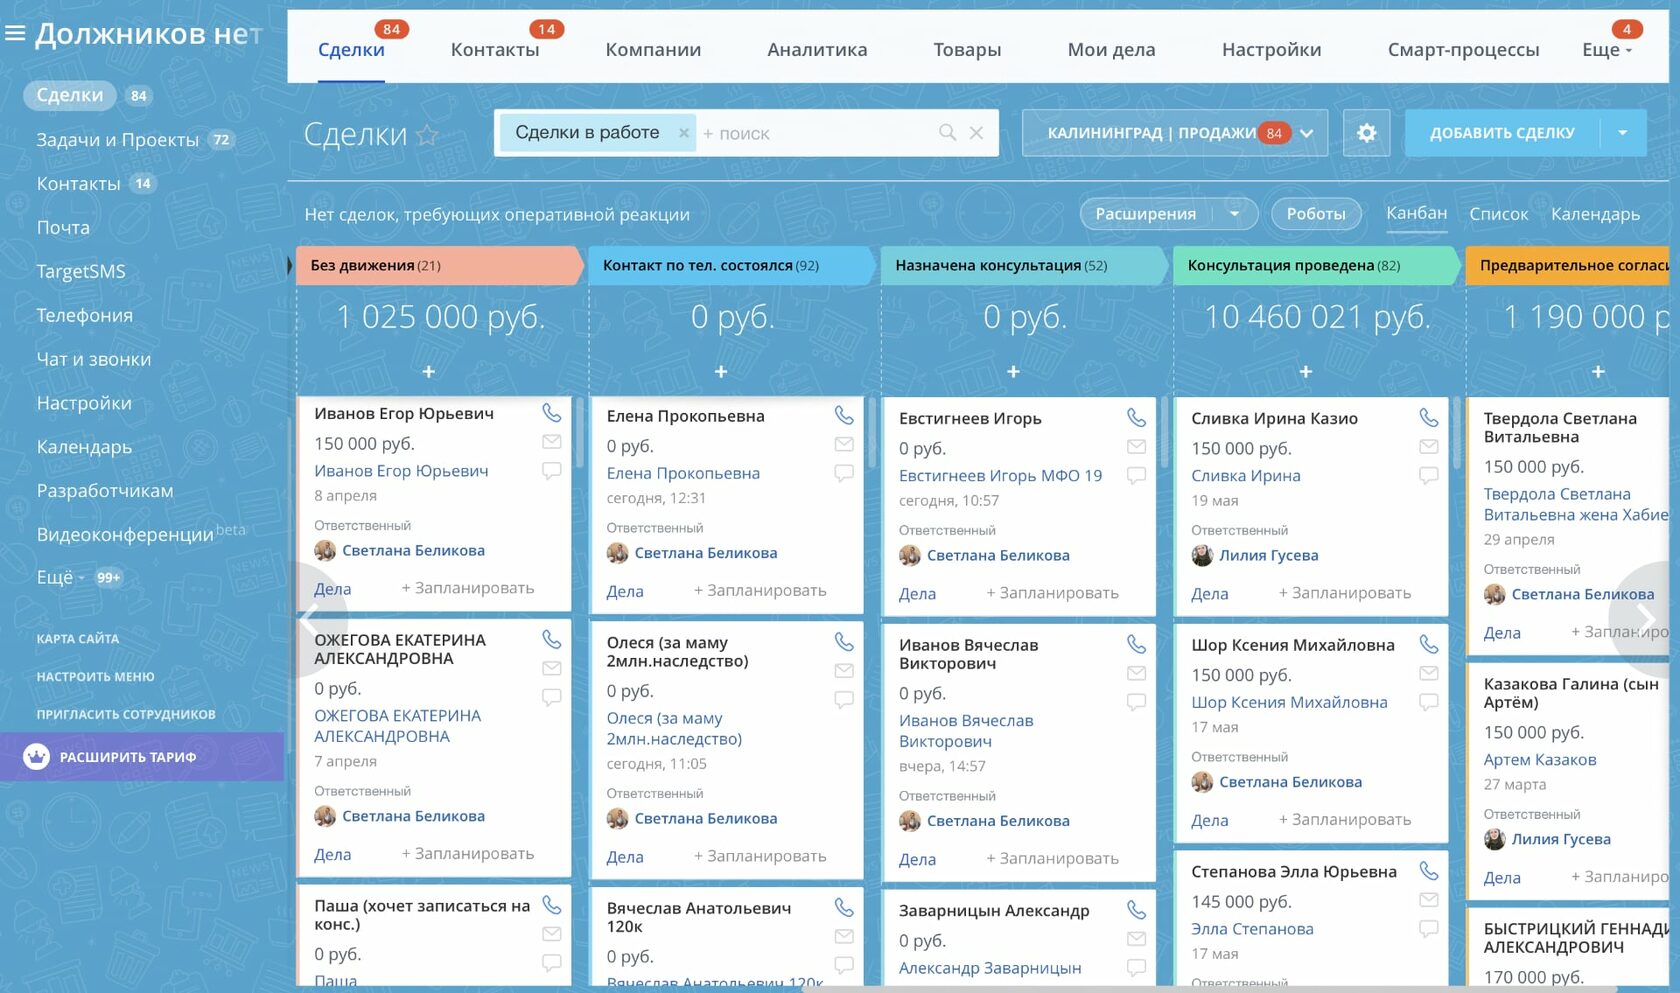Click the star icon next to Сделки title

pyautogui.click(x=428, y=135)
